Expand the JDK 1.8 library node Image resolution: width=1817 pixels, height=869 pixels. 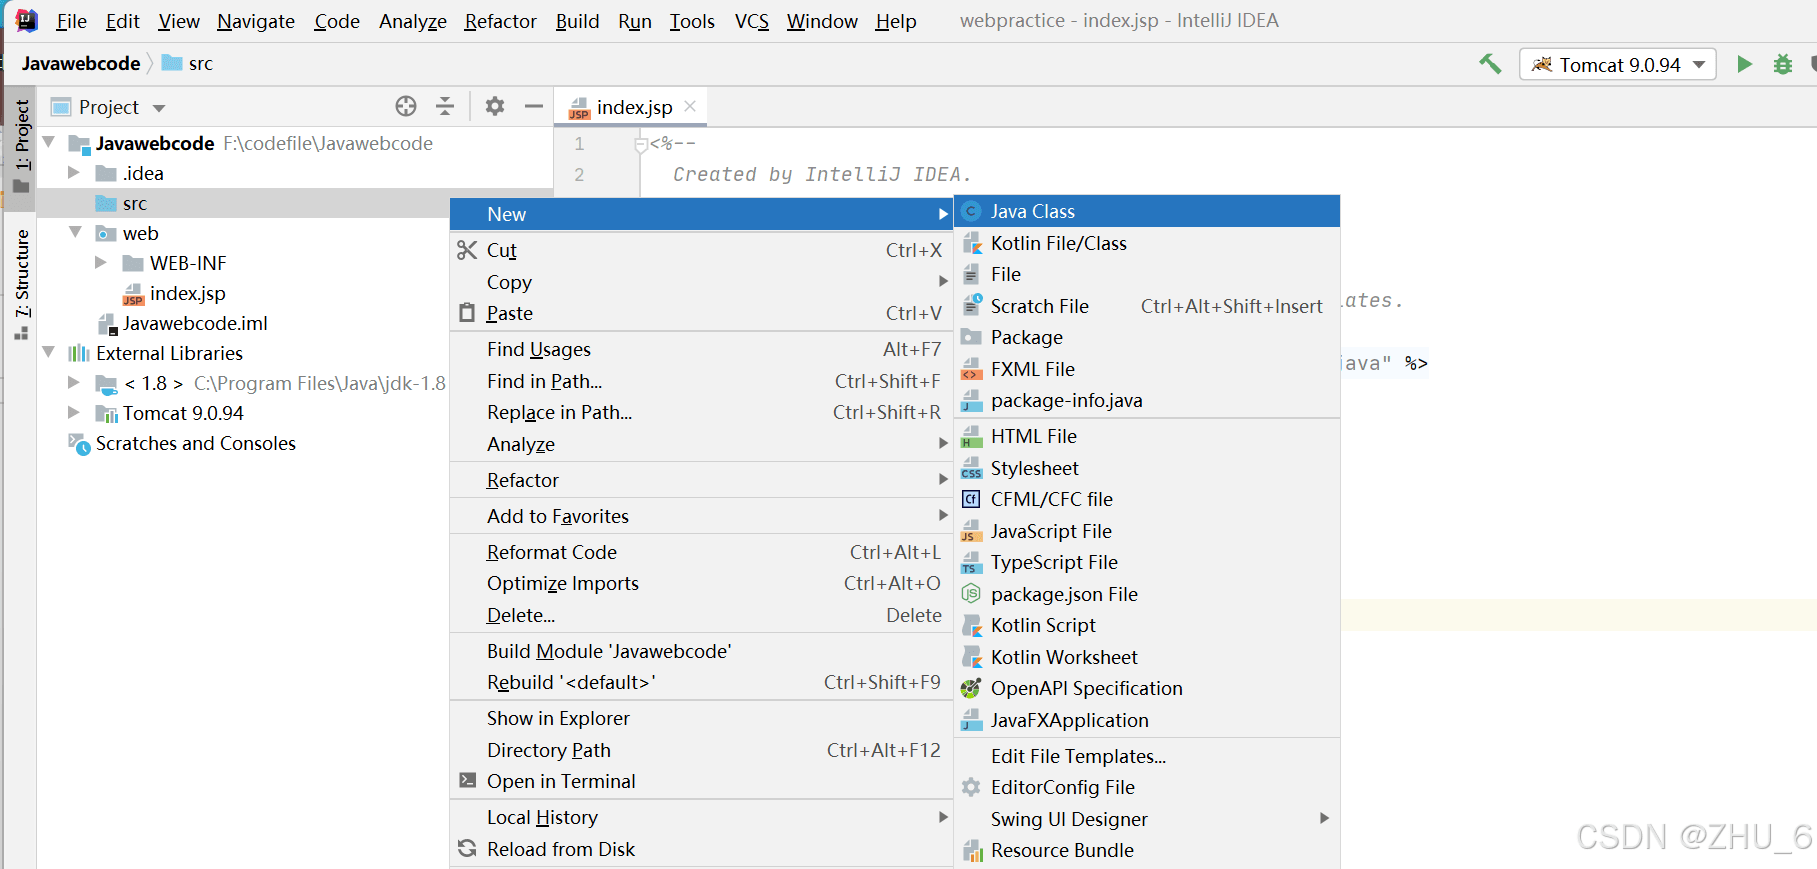click(73, 382)
